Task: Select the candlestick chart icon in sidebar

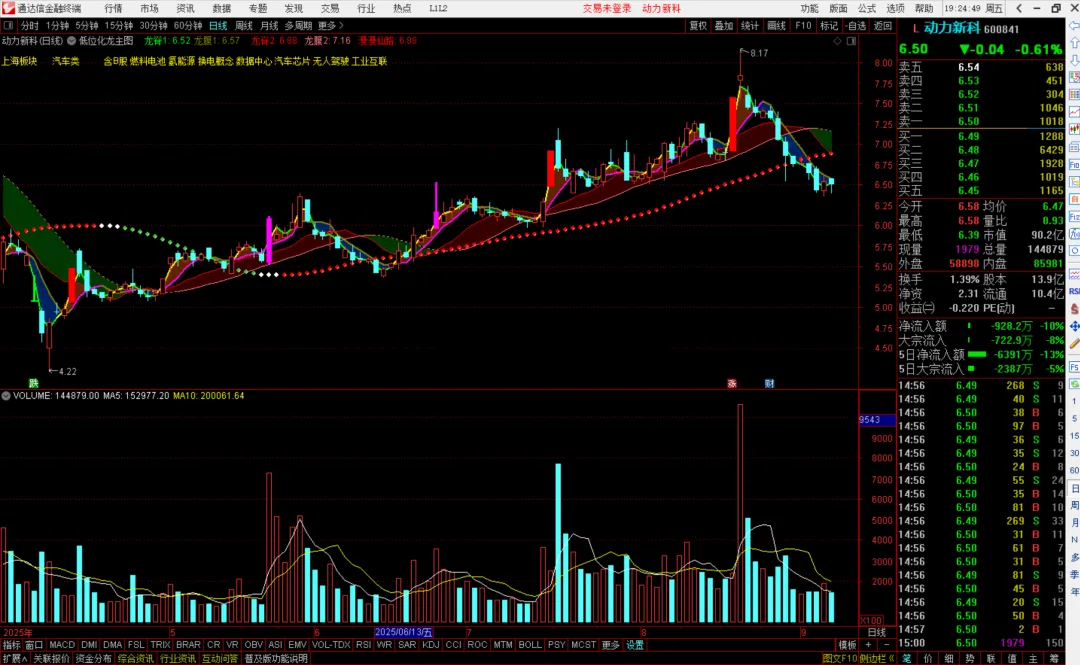Action: 1074,129
